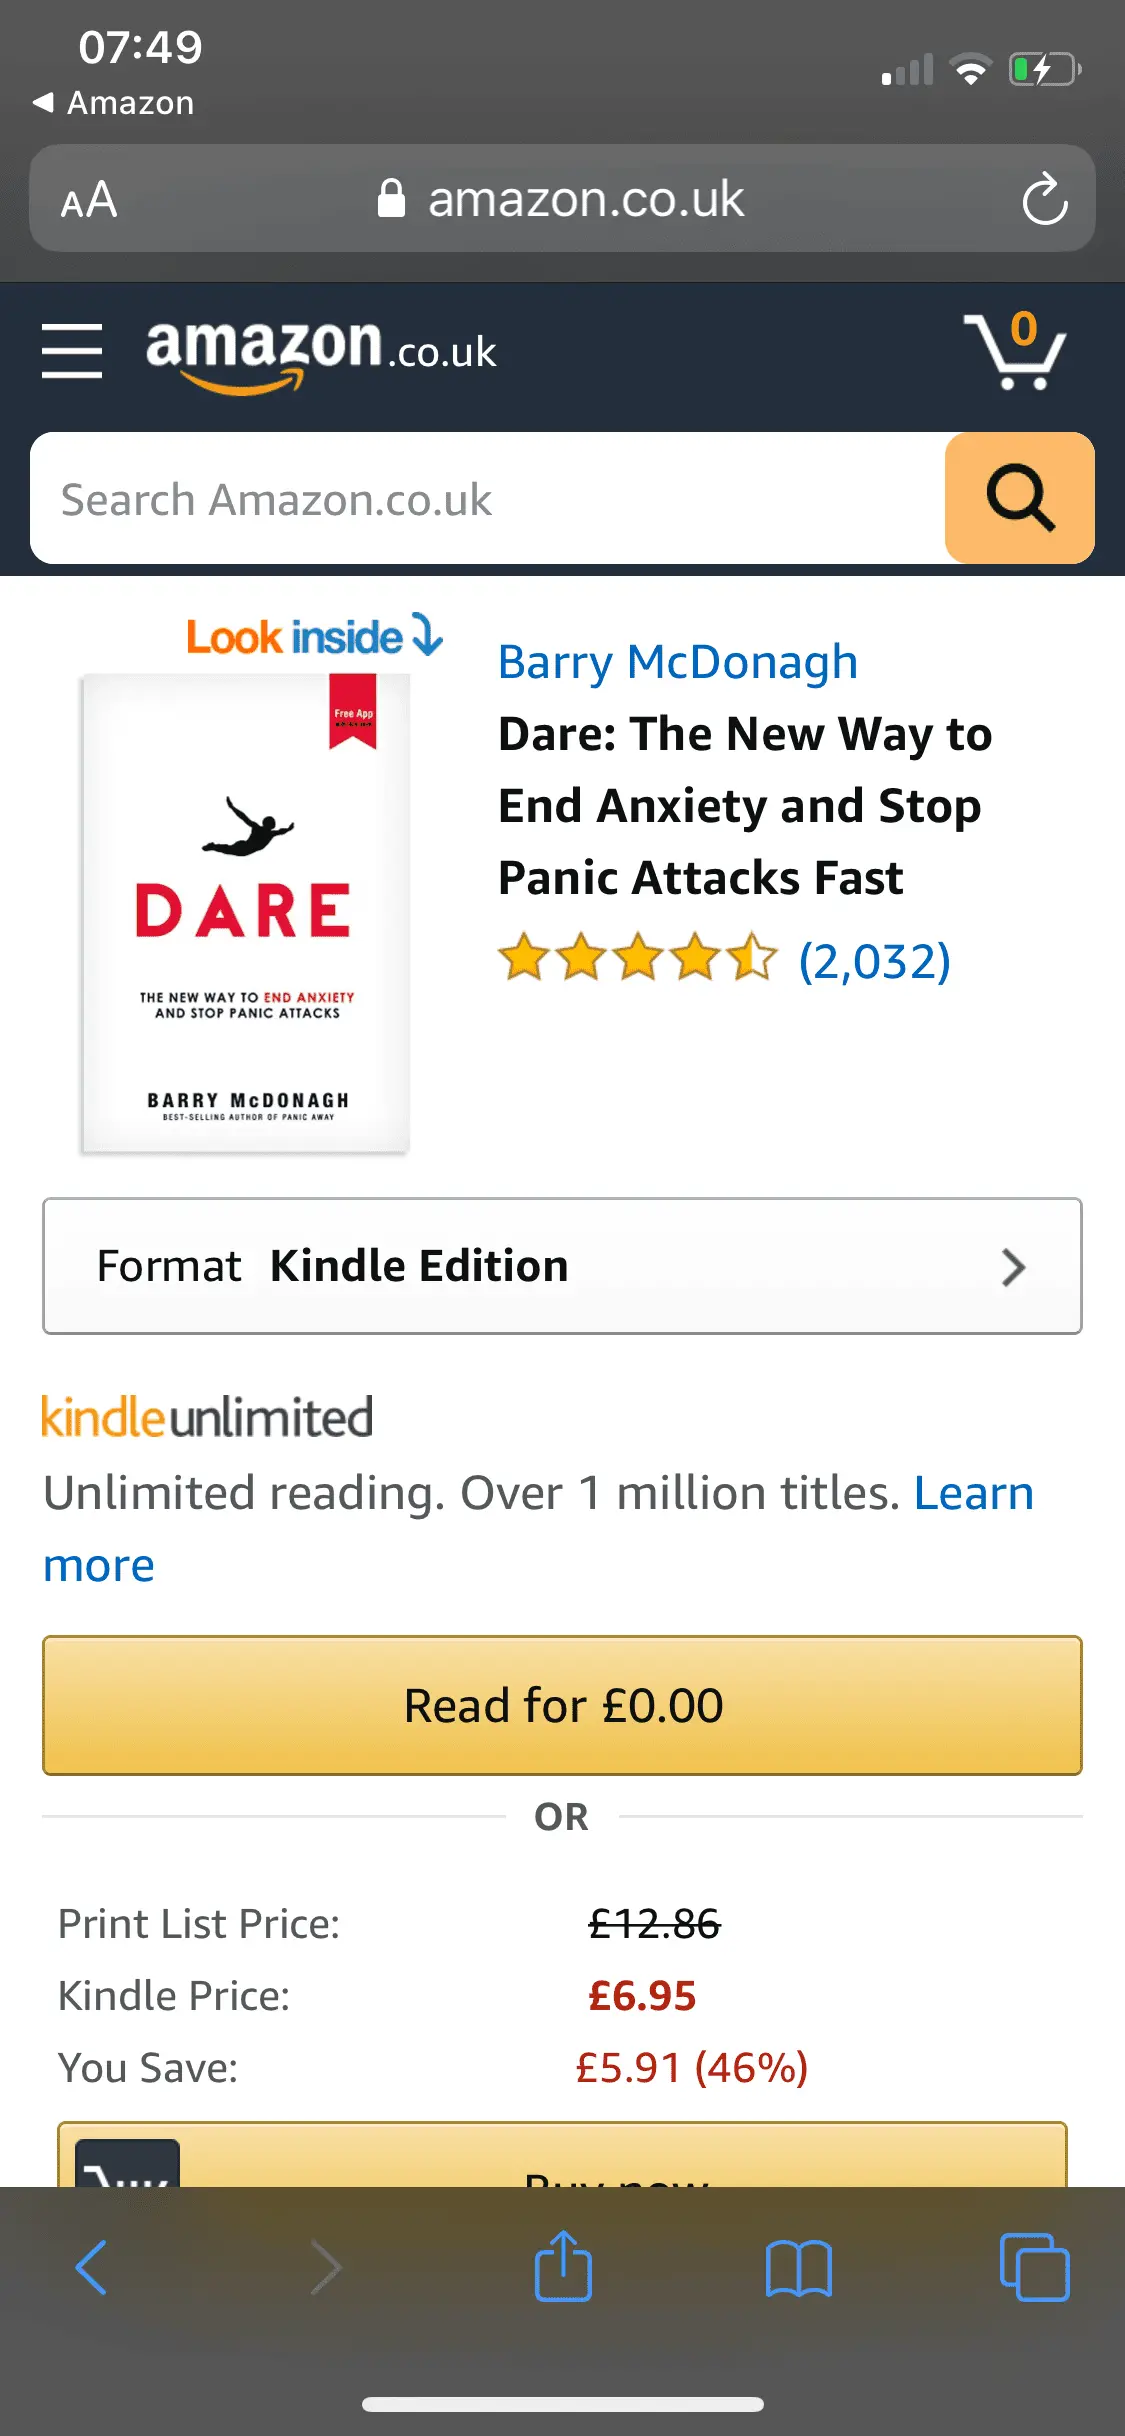1125x2436 pixels.
Task: Go back with Safari back arrow
Action: pyautogui.click(x=91, y=2266)
